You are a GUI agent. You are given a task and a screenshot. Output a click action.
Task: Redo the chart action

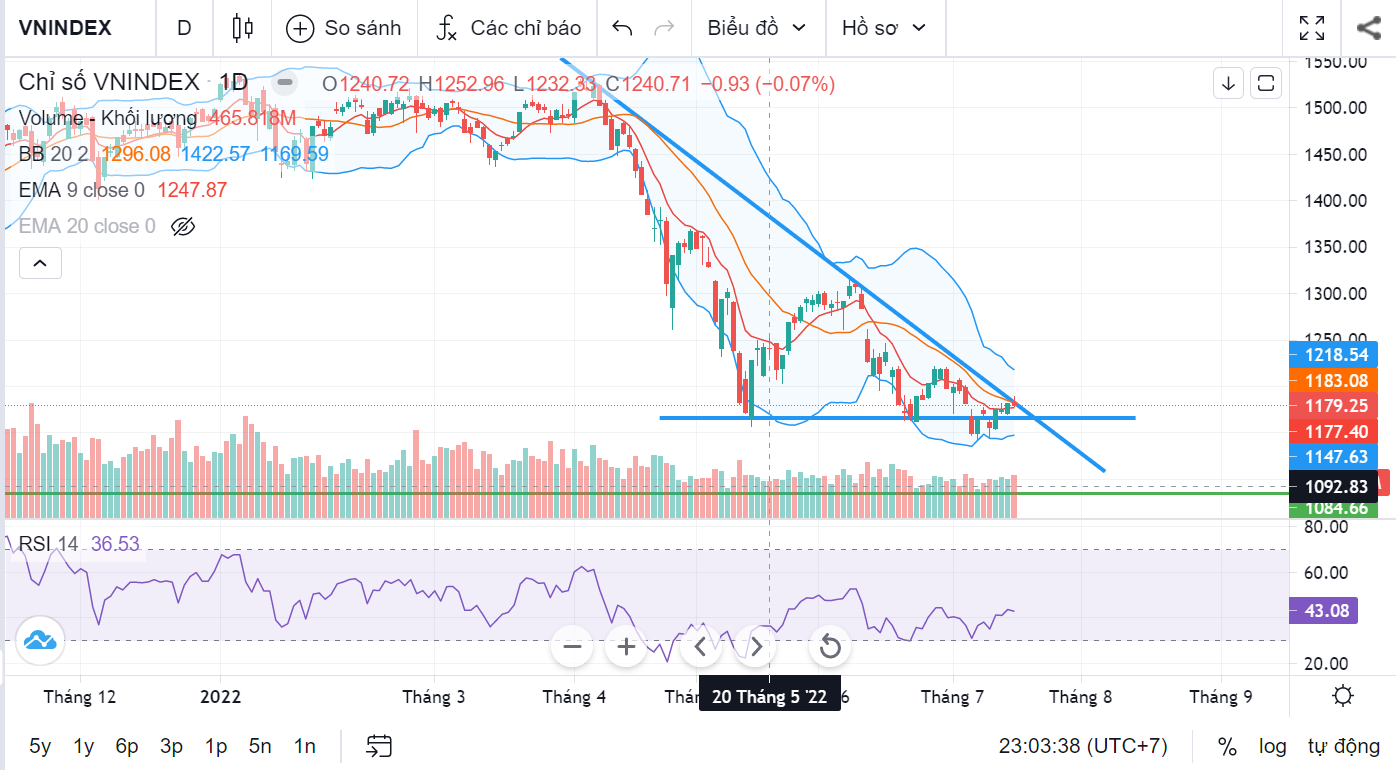[x=664, y=28]
